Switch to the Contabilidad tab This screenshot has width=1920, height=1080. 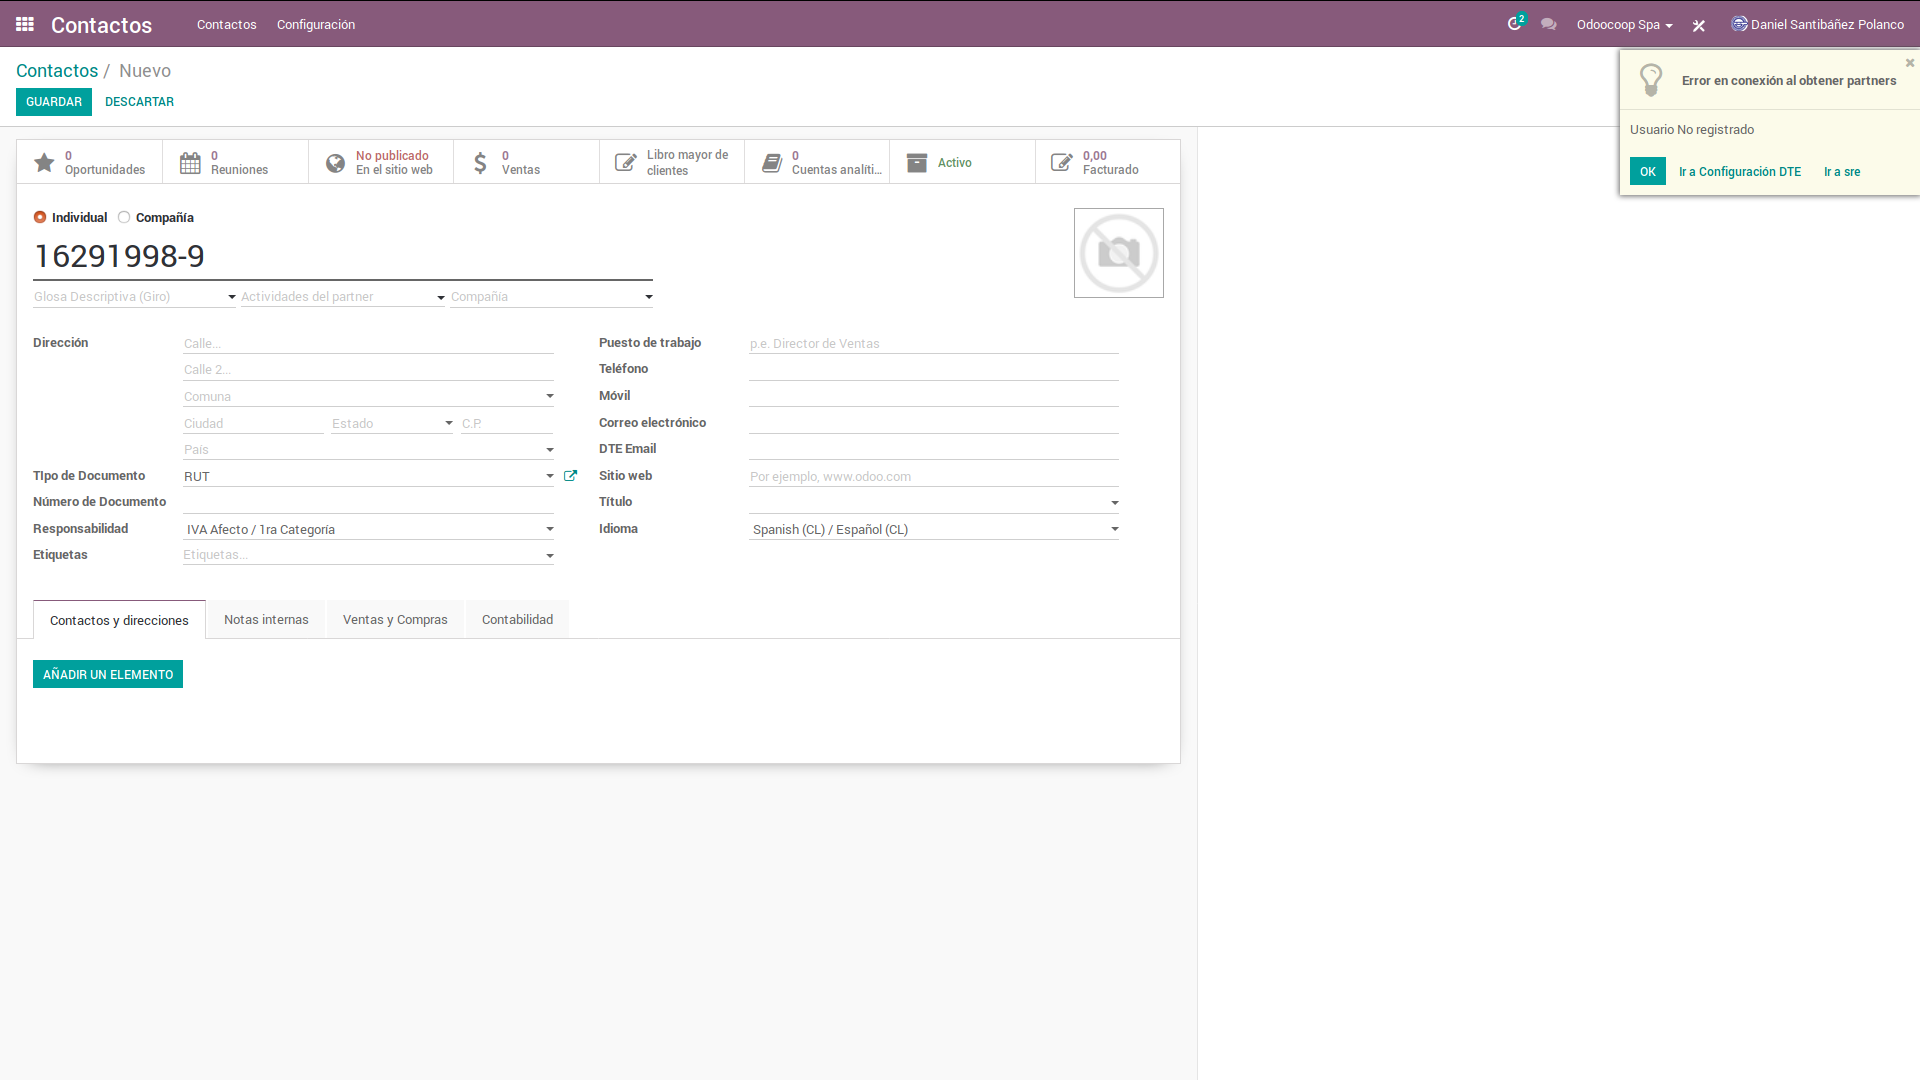click(517, 620)
